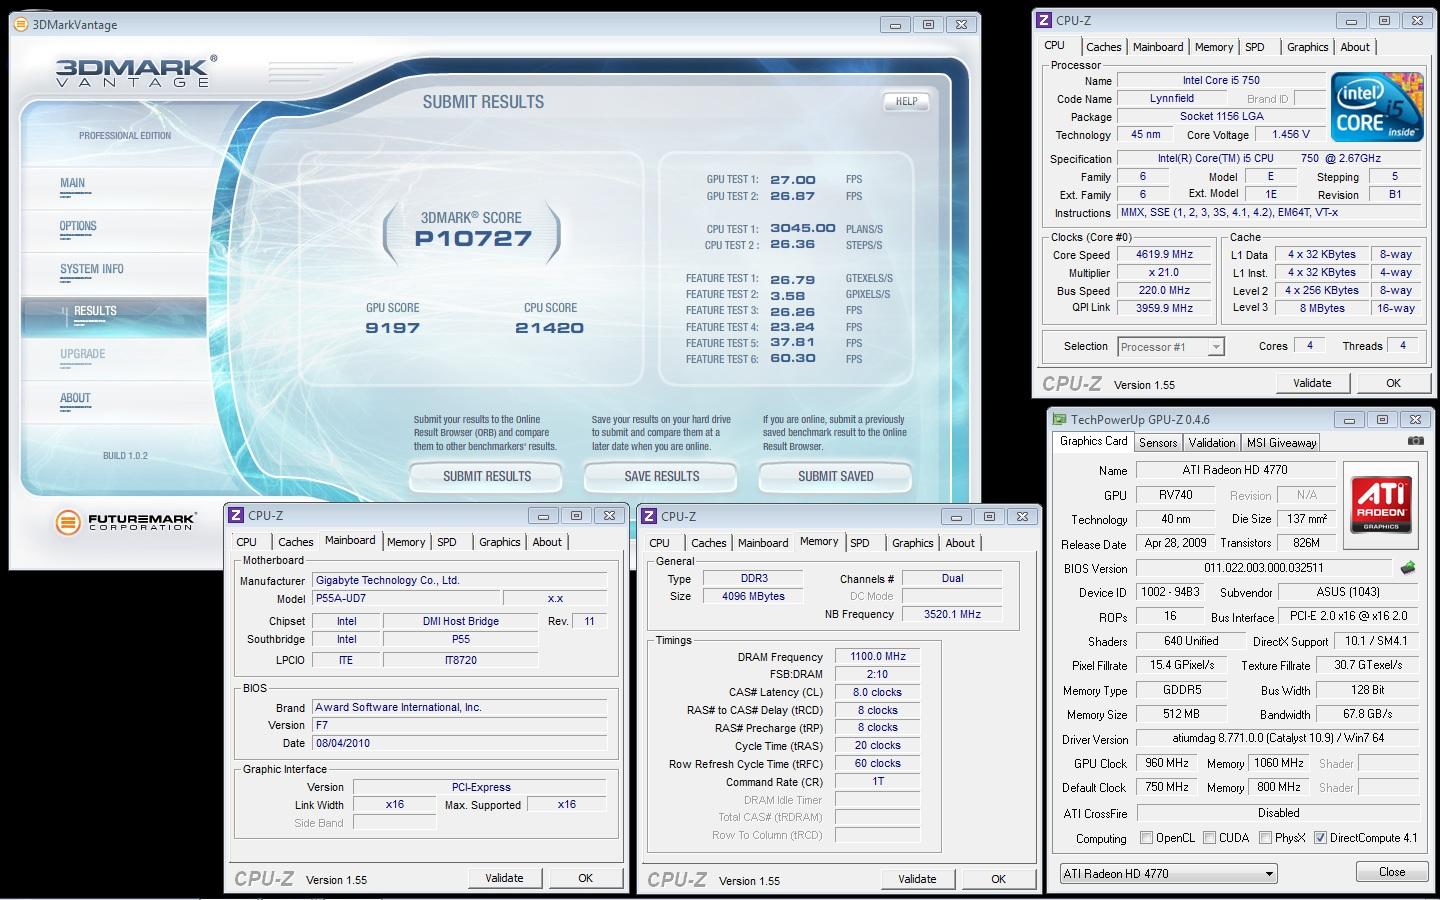Image resolution: width=1440 pixels, height=900 pixels.
Task: Click the Bus Speed 220.0 MHz field
Action: pyautogui.click(x=1165, y=291)
